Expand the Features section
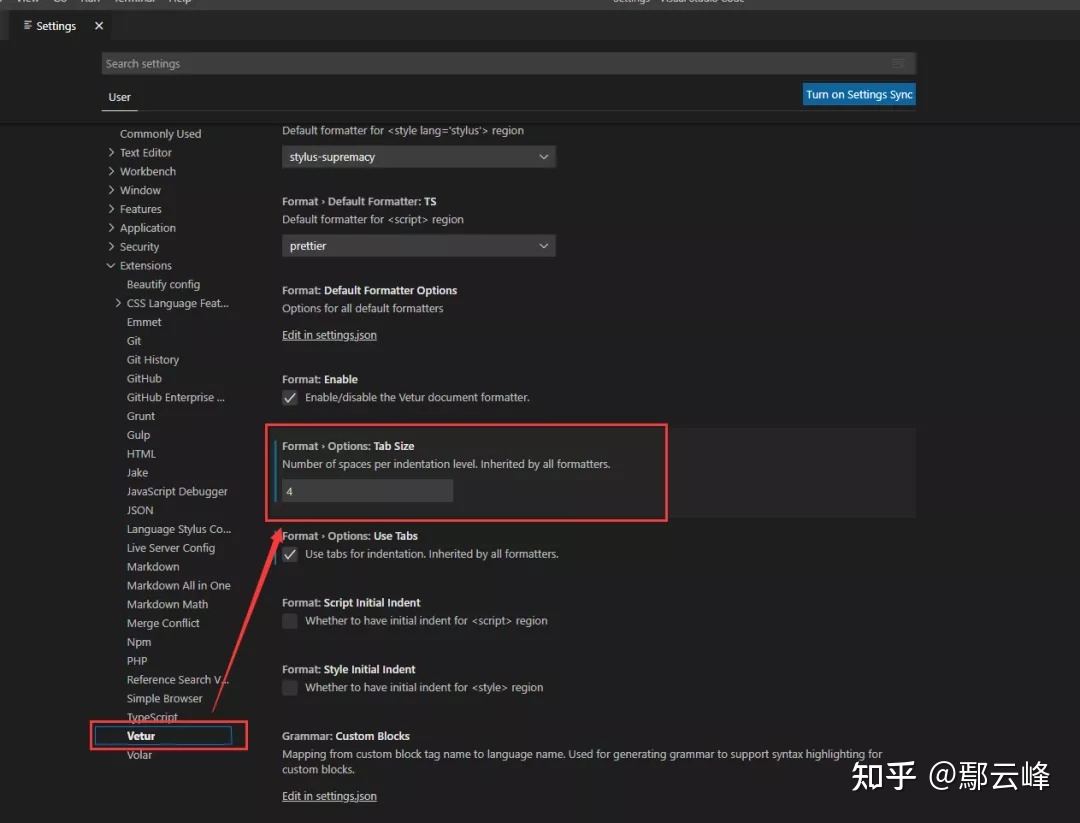The width and height of the screenshot is (1080, 823). [x=112, y=209]
